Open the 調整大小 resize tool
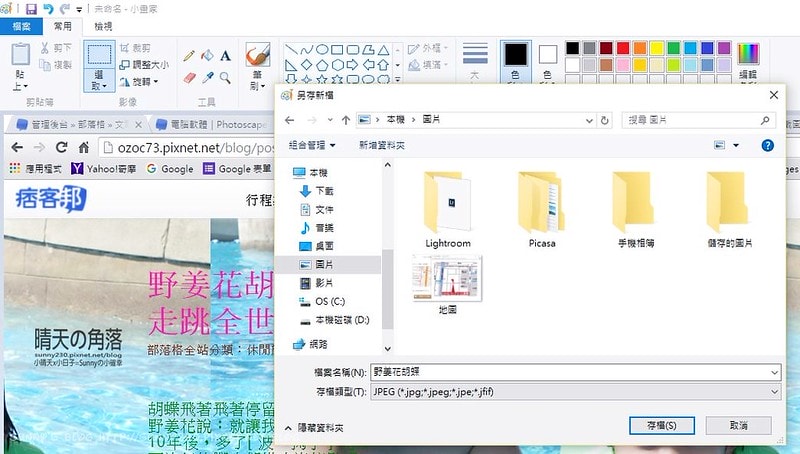 click(144, 65)
